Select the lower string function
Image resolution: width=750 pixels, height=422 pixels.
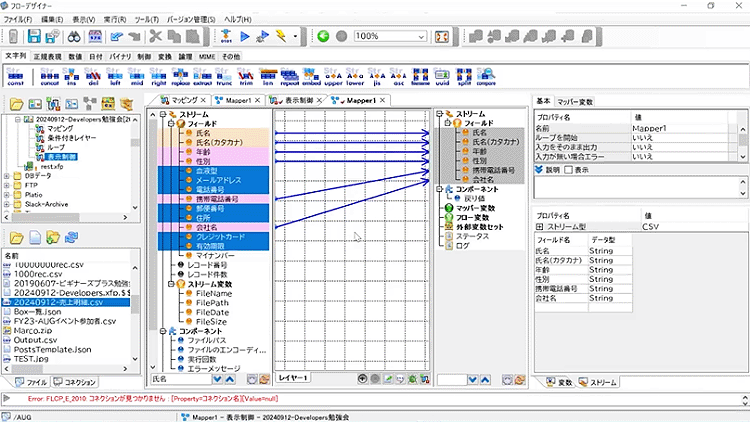(355, 77)
